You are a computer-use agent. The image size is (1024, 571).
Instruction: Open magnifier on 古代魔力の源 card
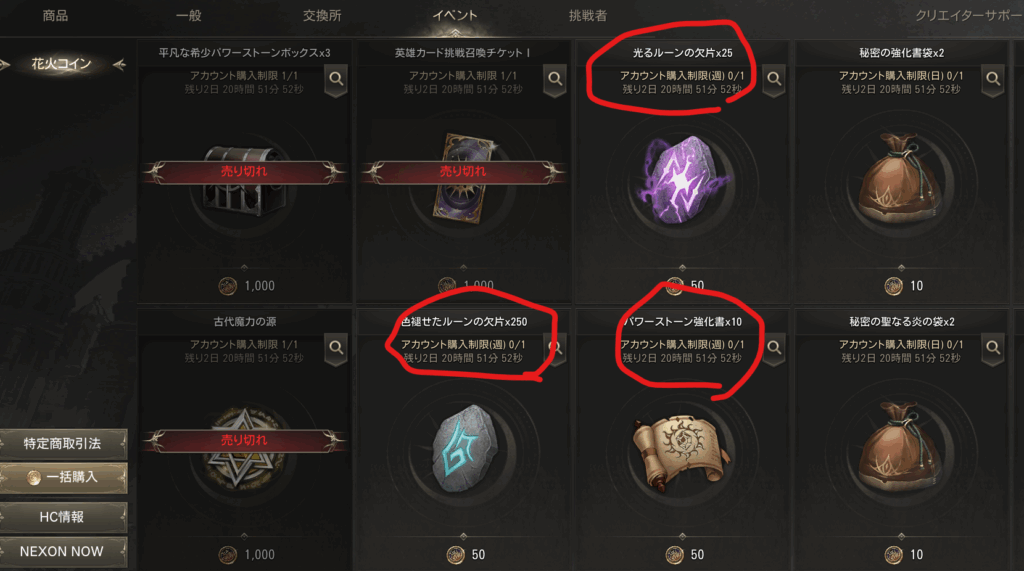(336, 348)
